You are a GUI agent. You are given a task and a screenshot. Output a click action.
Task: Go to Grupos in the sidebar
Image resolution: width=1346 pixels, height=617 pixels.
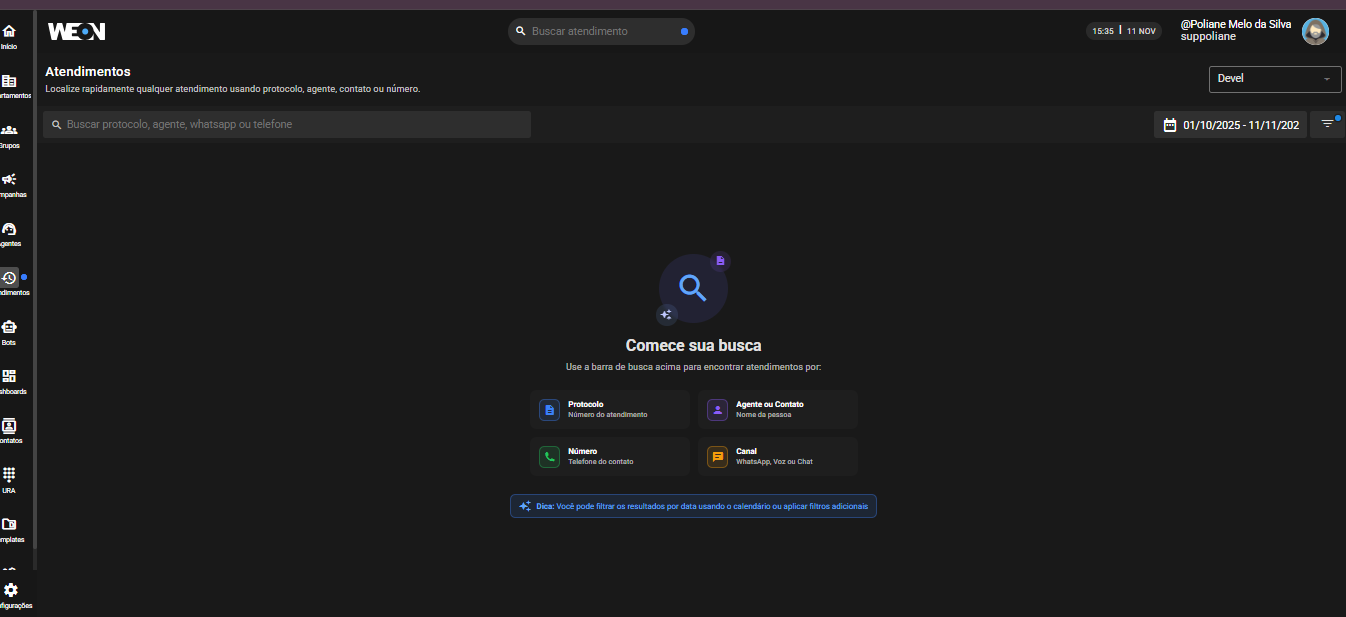9,131
